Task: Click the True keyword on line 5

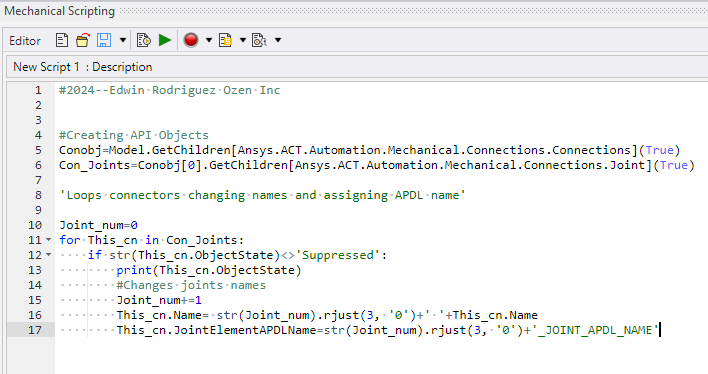Action: [x=660, y=150]
